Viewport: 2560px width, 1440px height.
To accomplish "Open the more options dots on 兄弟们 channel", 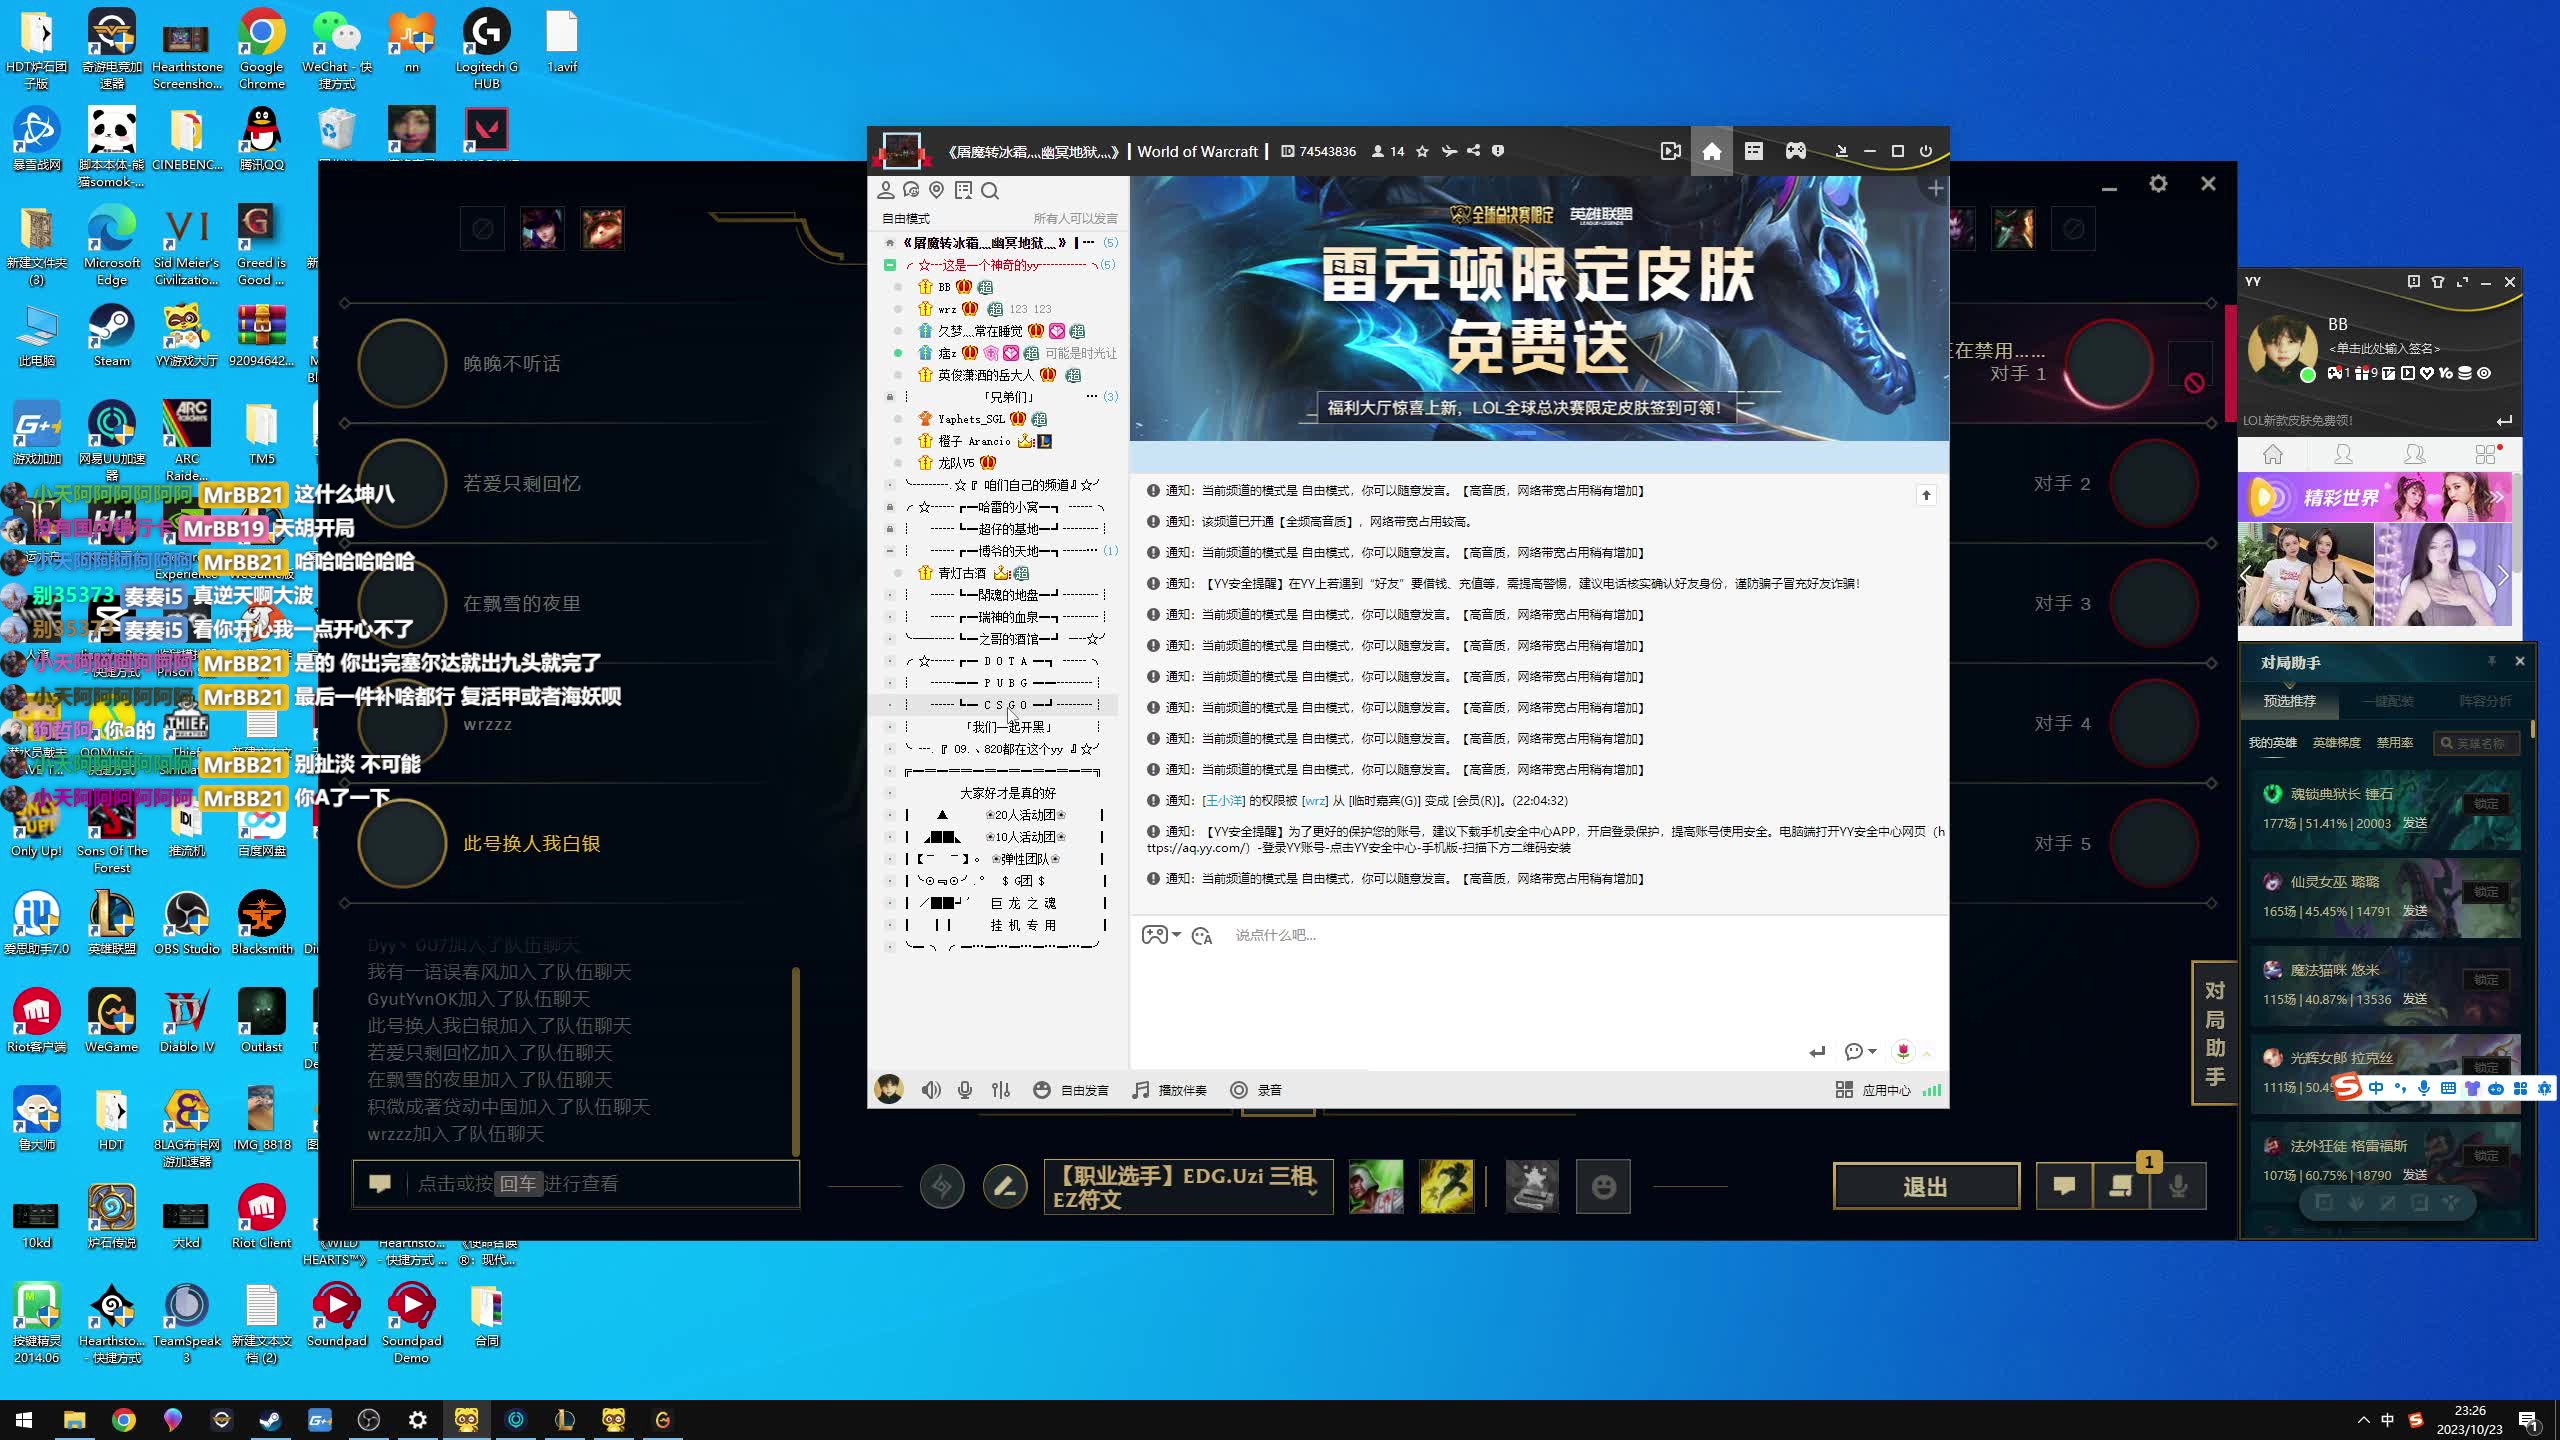I will click(1091, 397).
